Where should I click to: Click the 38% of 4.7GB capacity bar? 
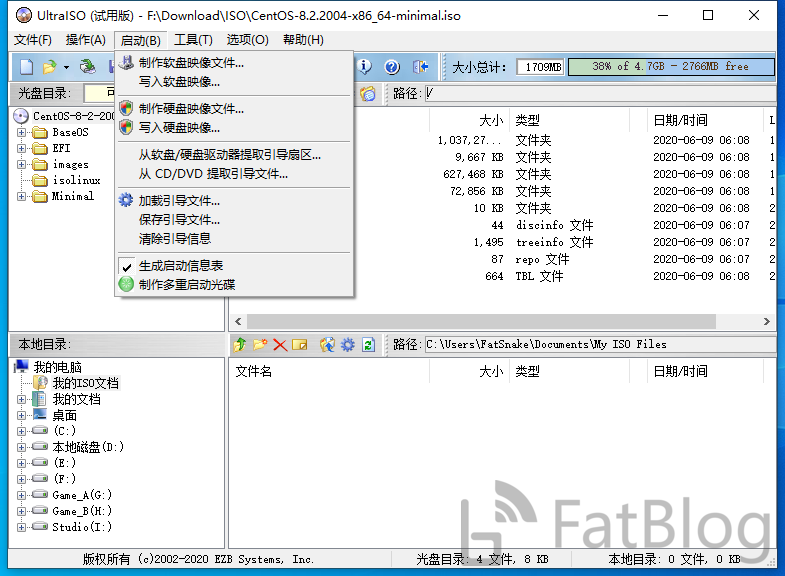click(671, 67)
